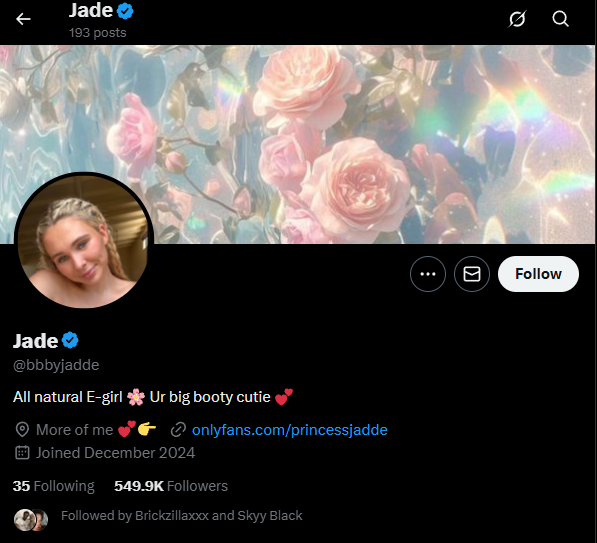Screen dimensions: 597x543
Task: Click the link chain icon before the URL
Action: [x=178, y=430]
